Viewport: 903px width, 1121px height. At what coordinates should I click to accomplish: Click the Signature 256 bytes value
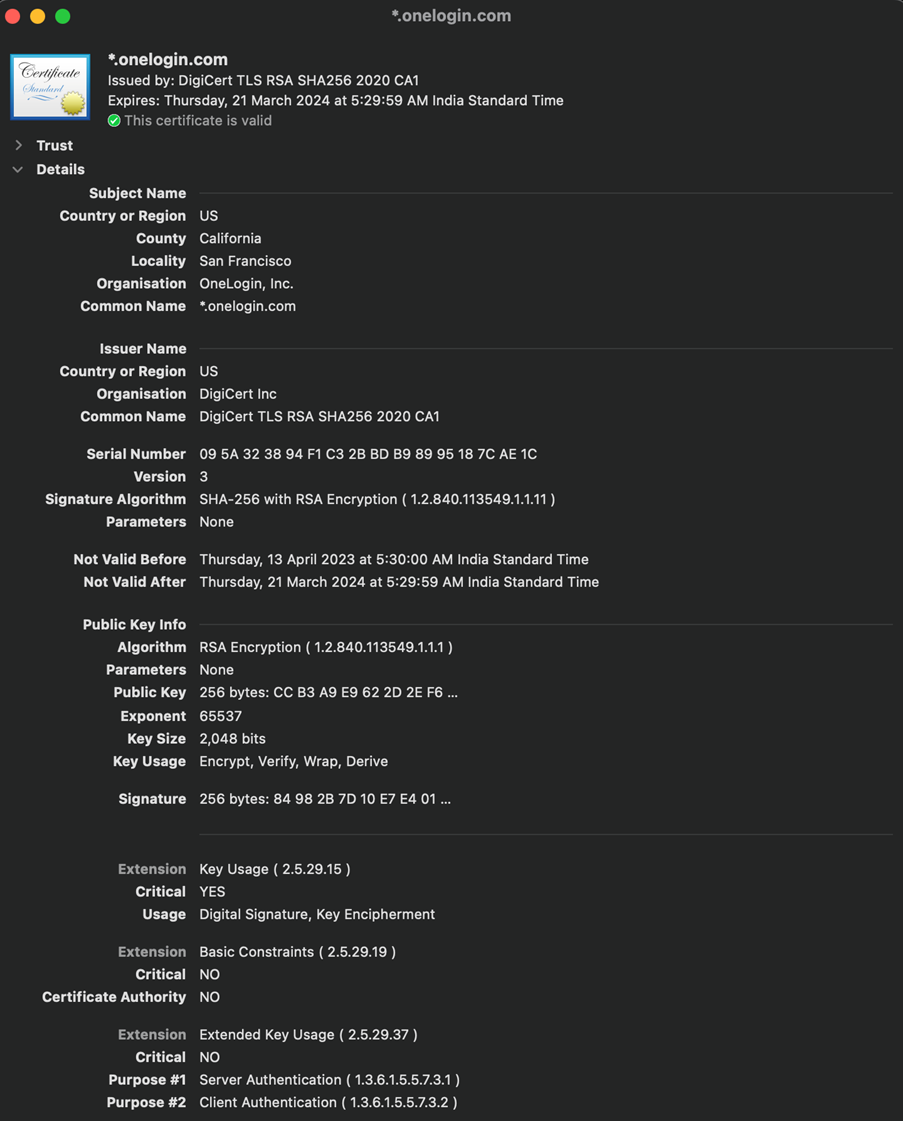click(325, 799)
